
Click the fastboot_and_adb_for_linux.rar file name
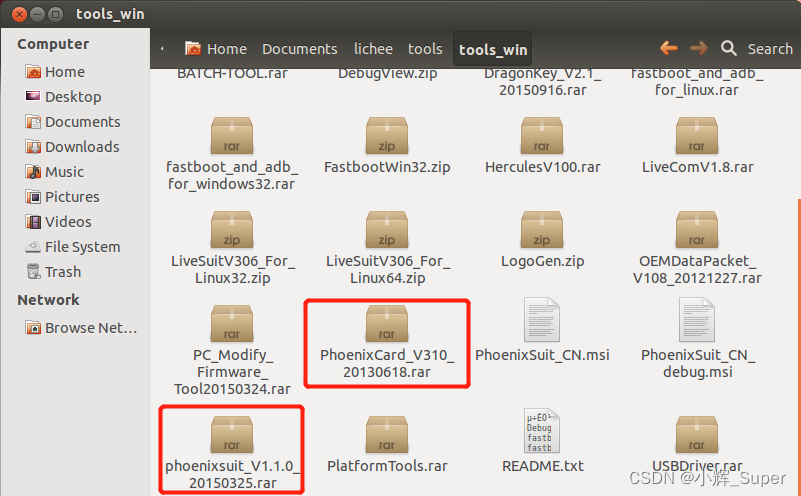point(697,82)
